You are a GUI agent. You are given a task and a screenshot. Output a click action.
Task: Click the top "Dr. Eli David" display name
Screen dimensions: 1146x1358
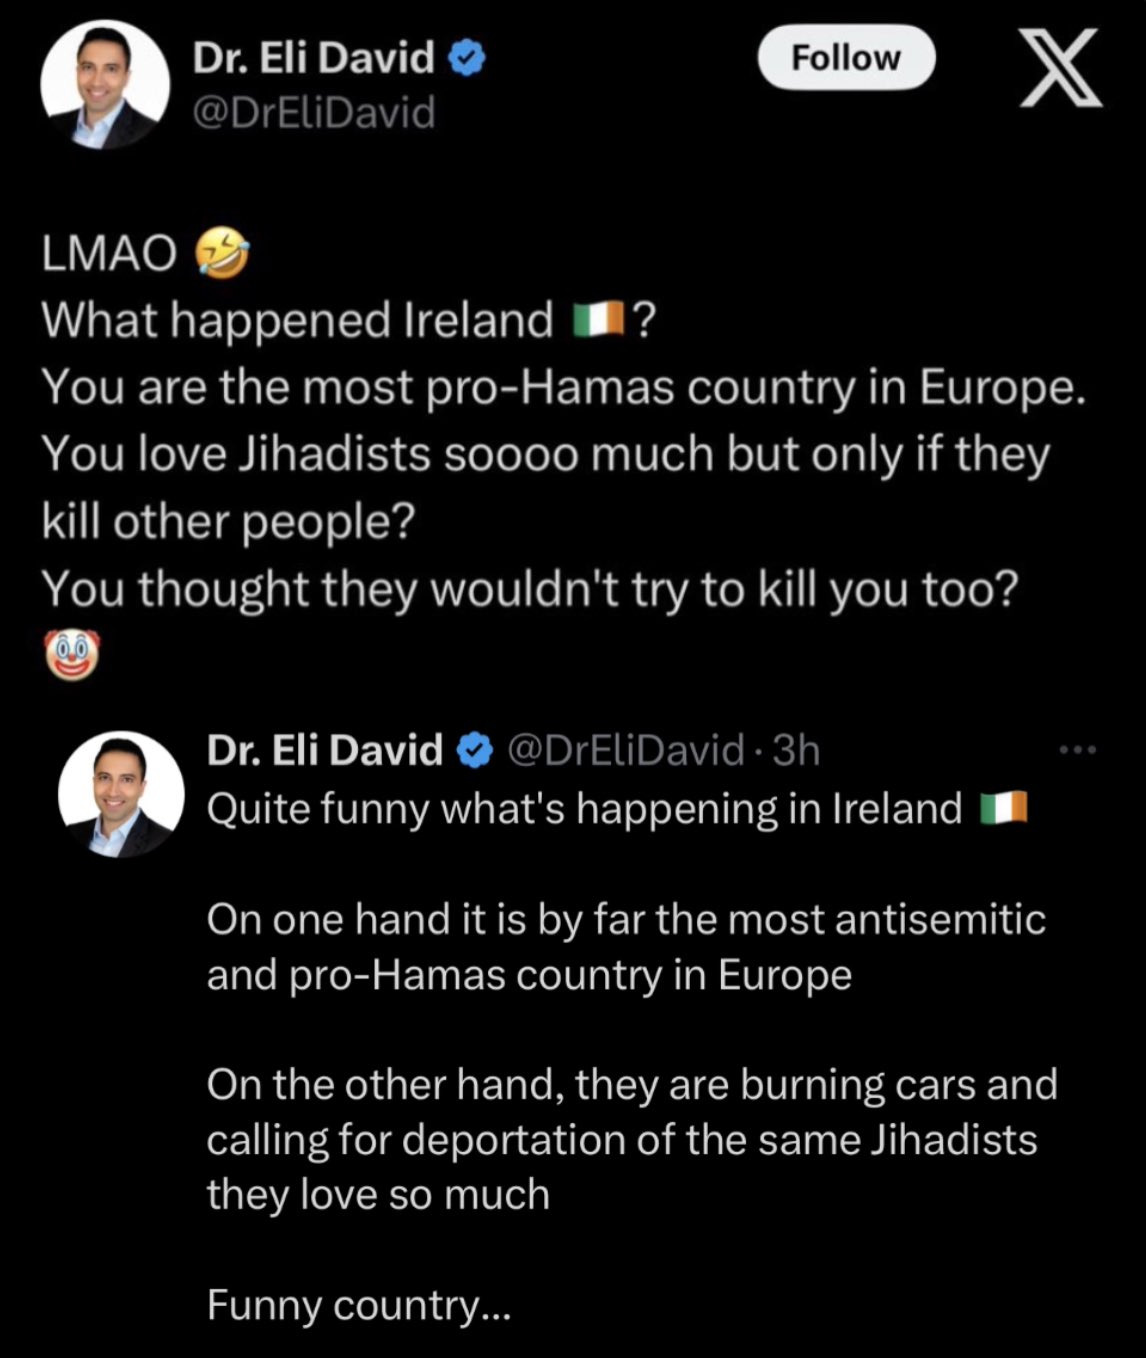click(x=313, y=59)
